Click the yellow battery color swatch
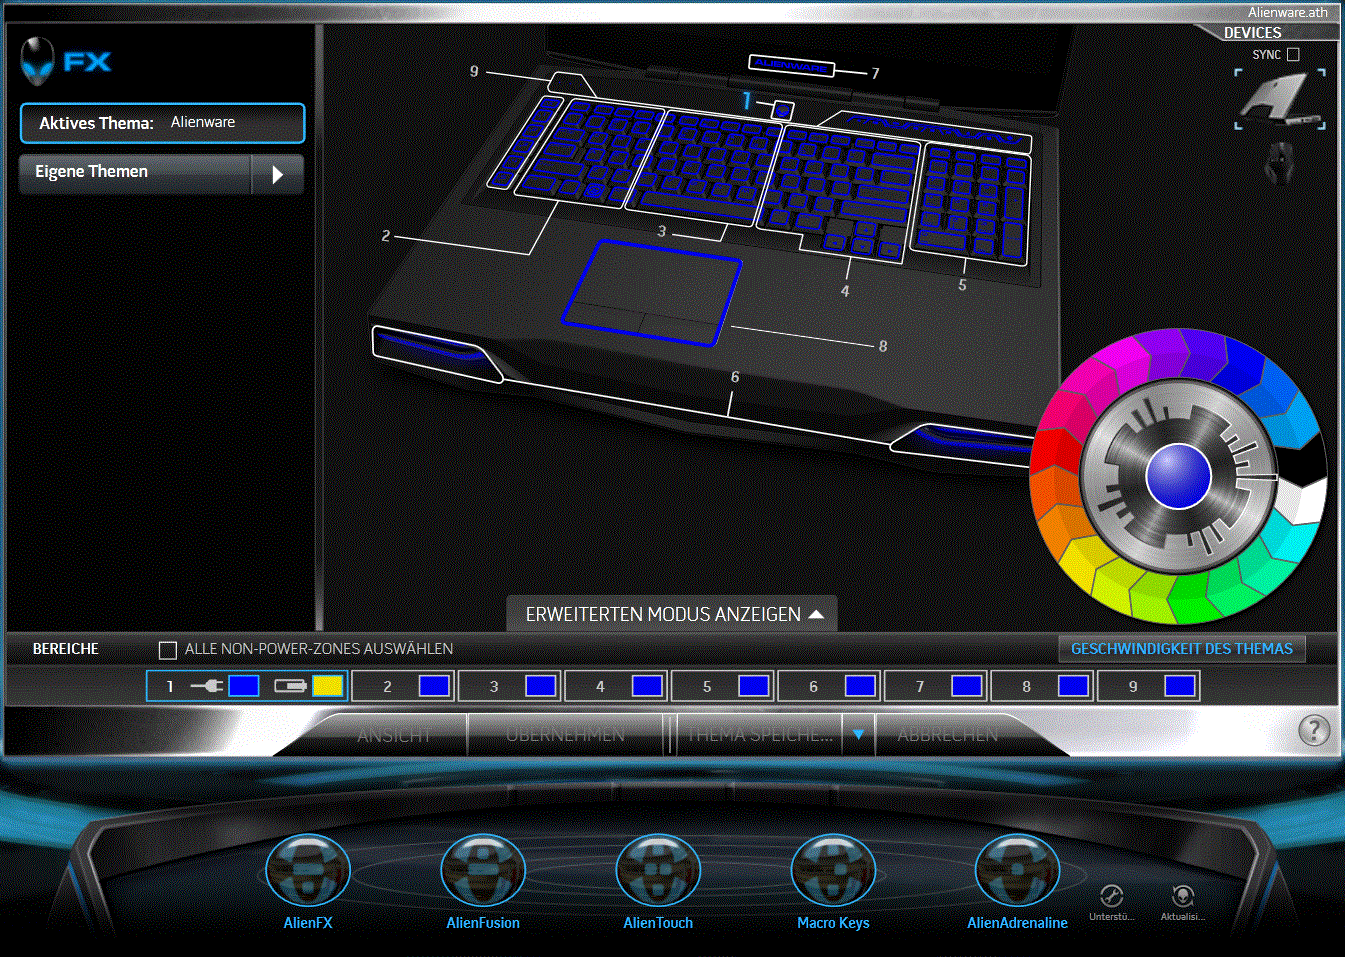Image resolution: width=1345 pixels, height=957 pixels. pos(327,686)
